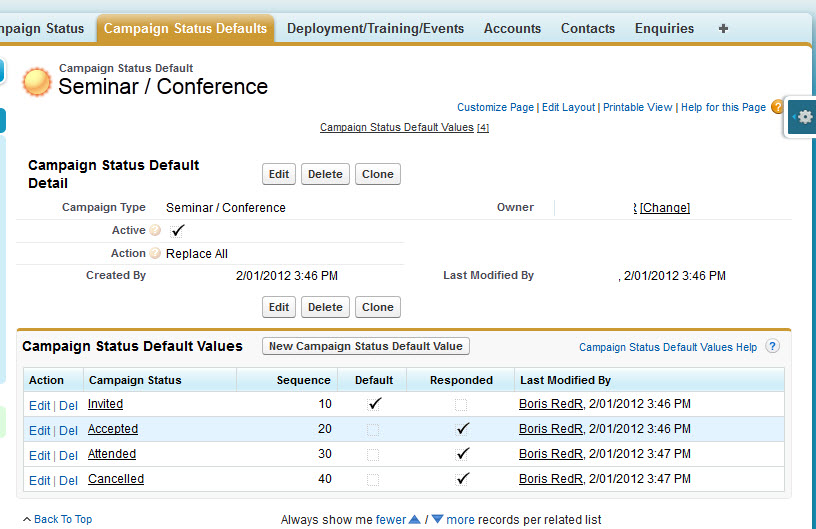Switch to Campaign Status Defaults tab
Image resolution: width=816 pixels, height=529 pixels.
[185, 29]
